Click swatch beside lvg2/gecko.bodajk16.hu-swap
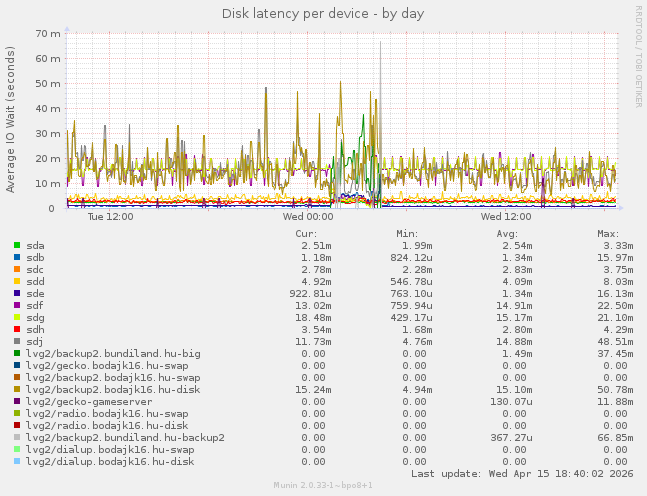Screen dimensions: 647x496 point(17,365)
